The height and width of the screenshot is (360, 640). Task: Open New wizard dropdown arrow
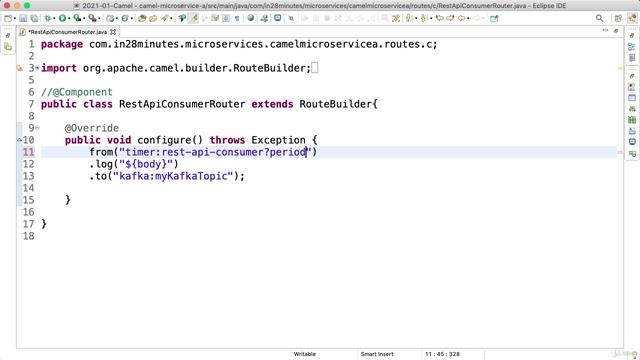click(x=14, y=18)
